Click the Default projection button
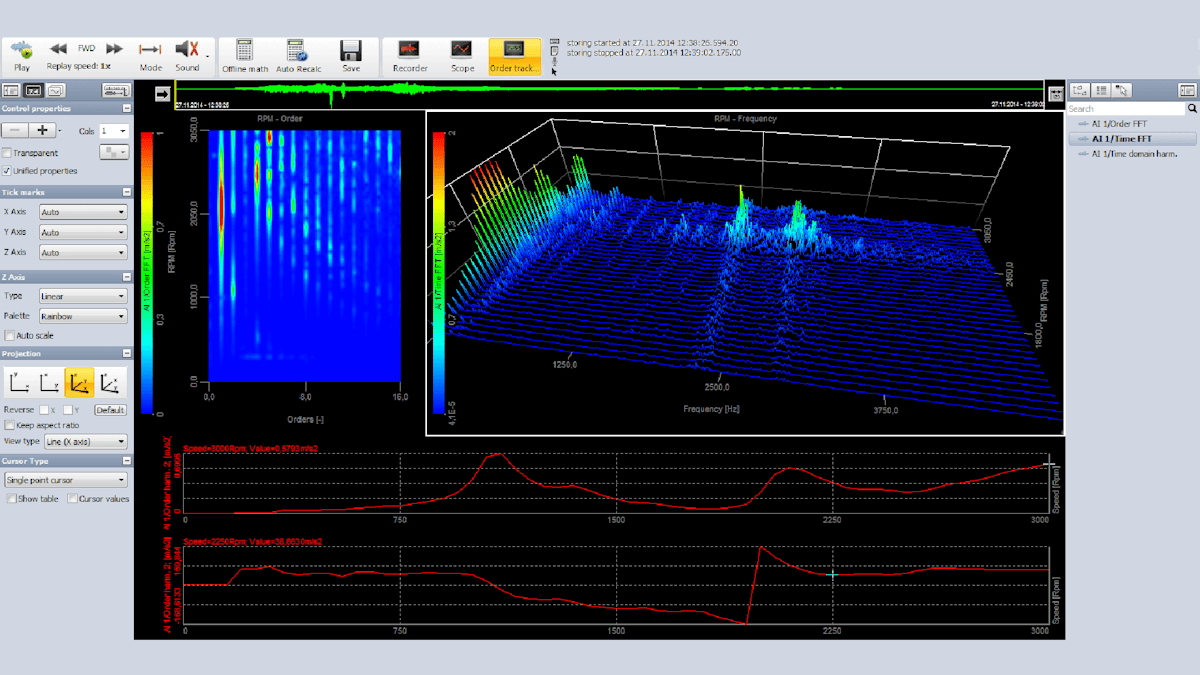Viewport: 1200px width, 675px height. pos(110,410)
